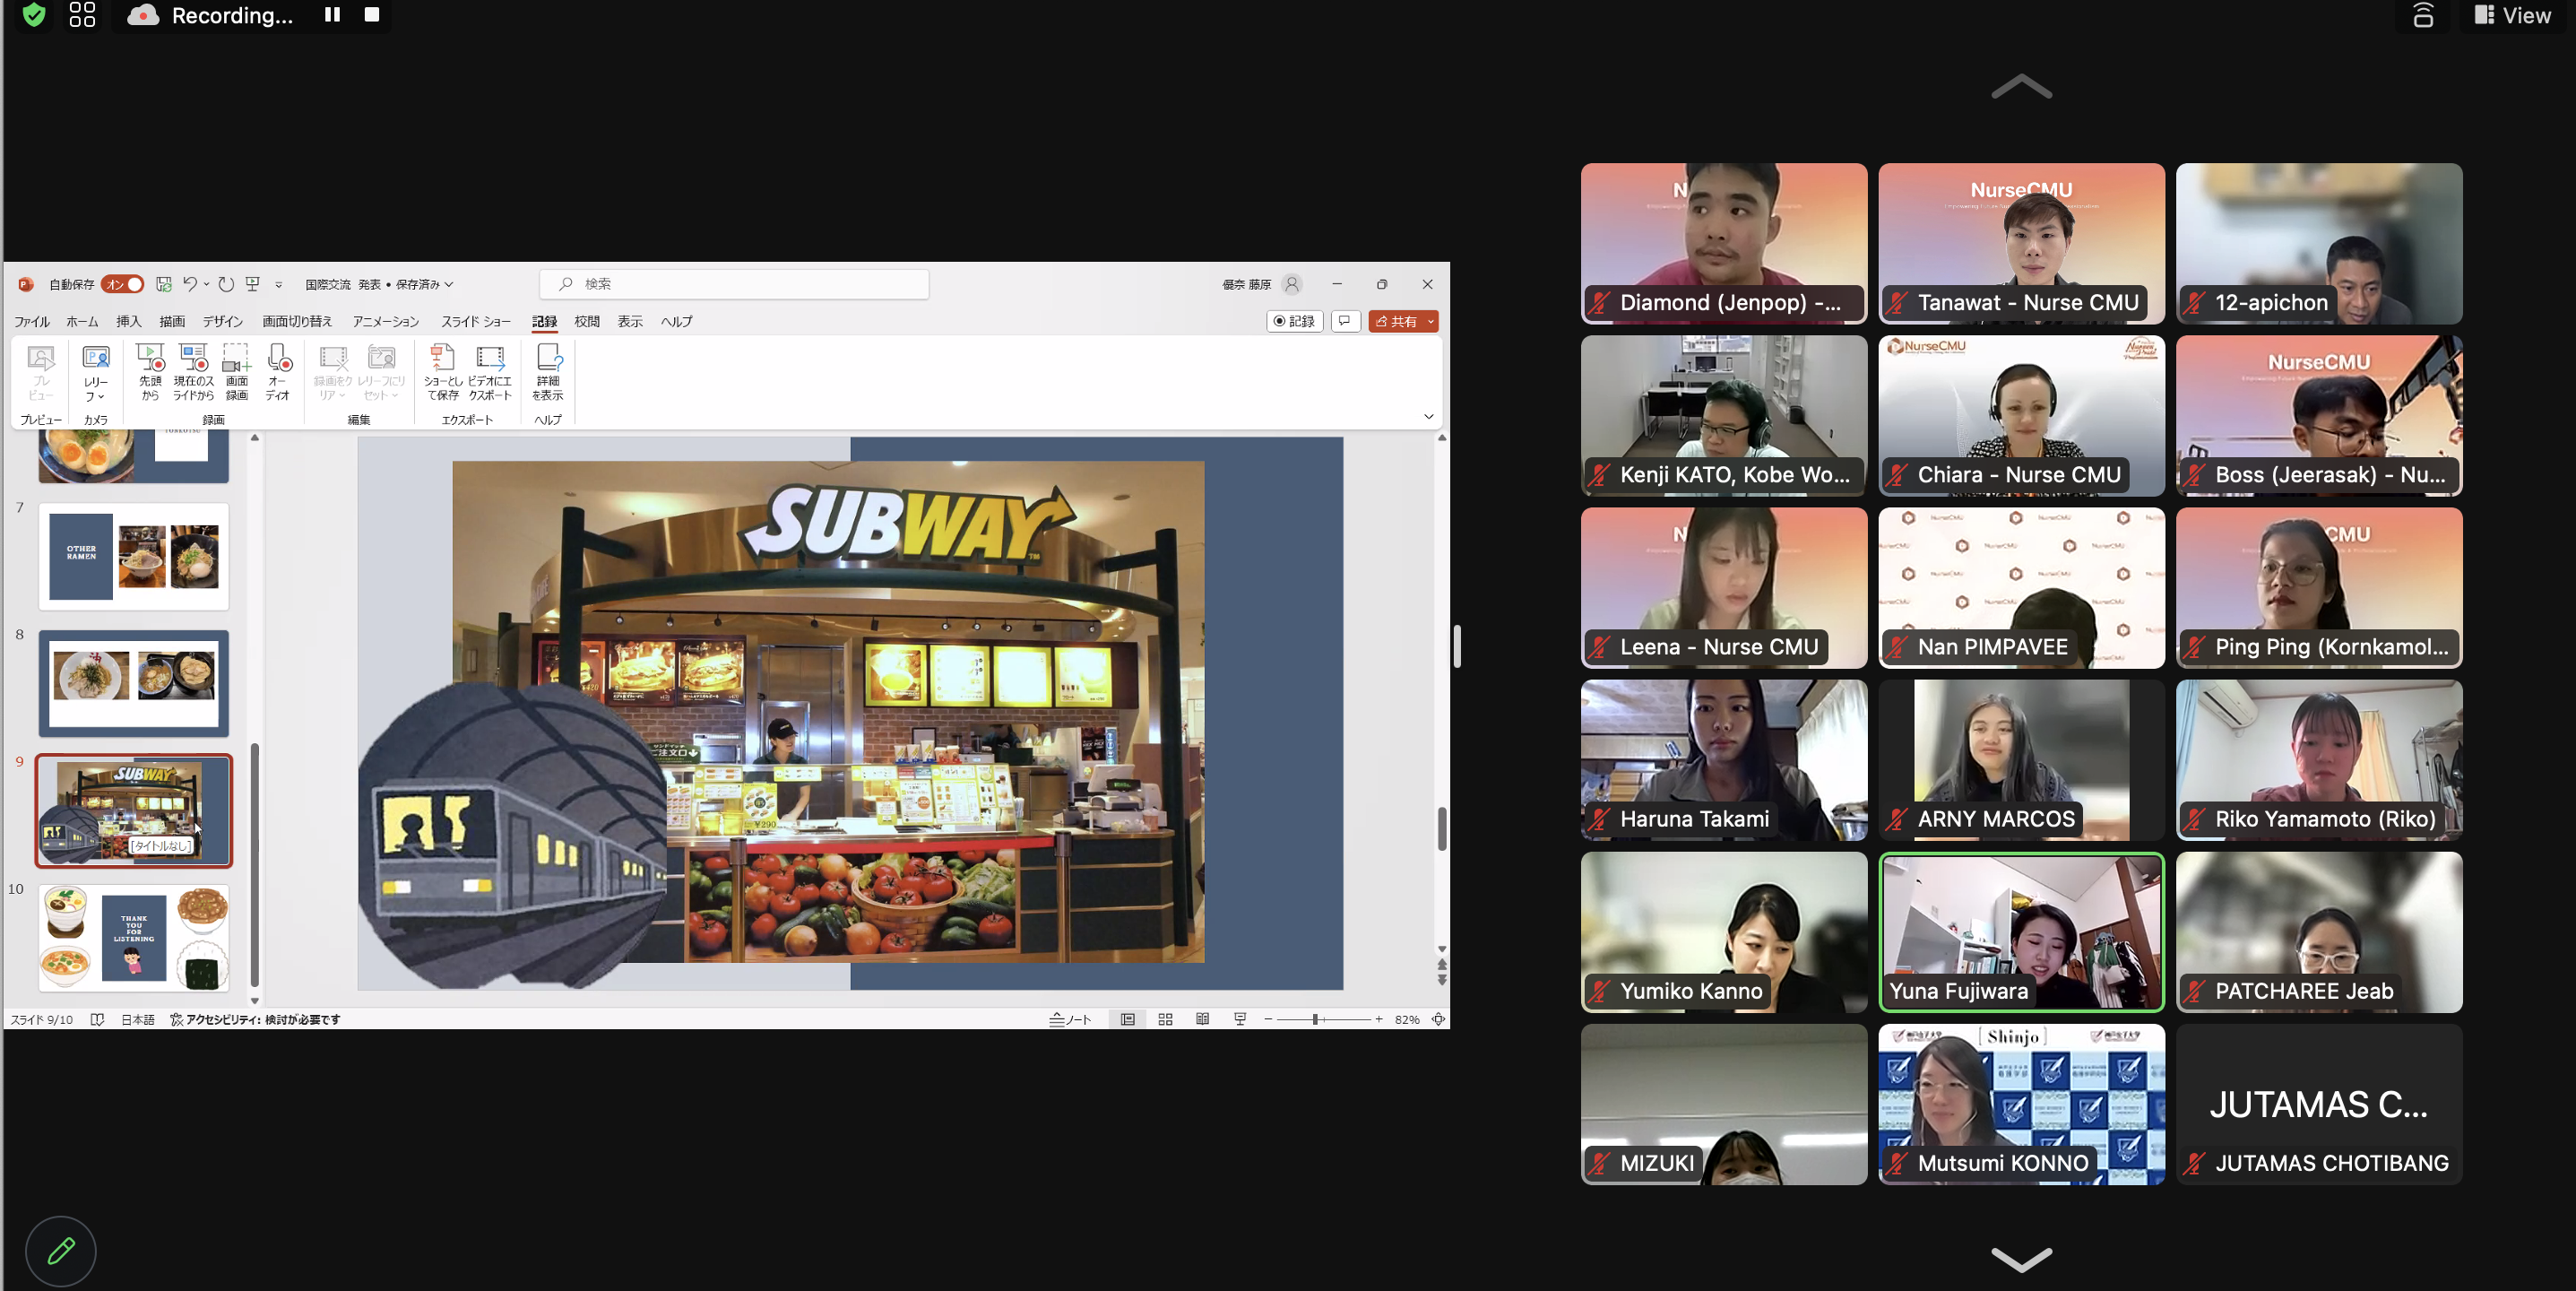
Task: Switch to the 校閲 tab
Action: (x=587, y=321)
